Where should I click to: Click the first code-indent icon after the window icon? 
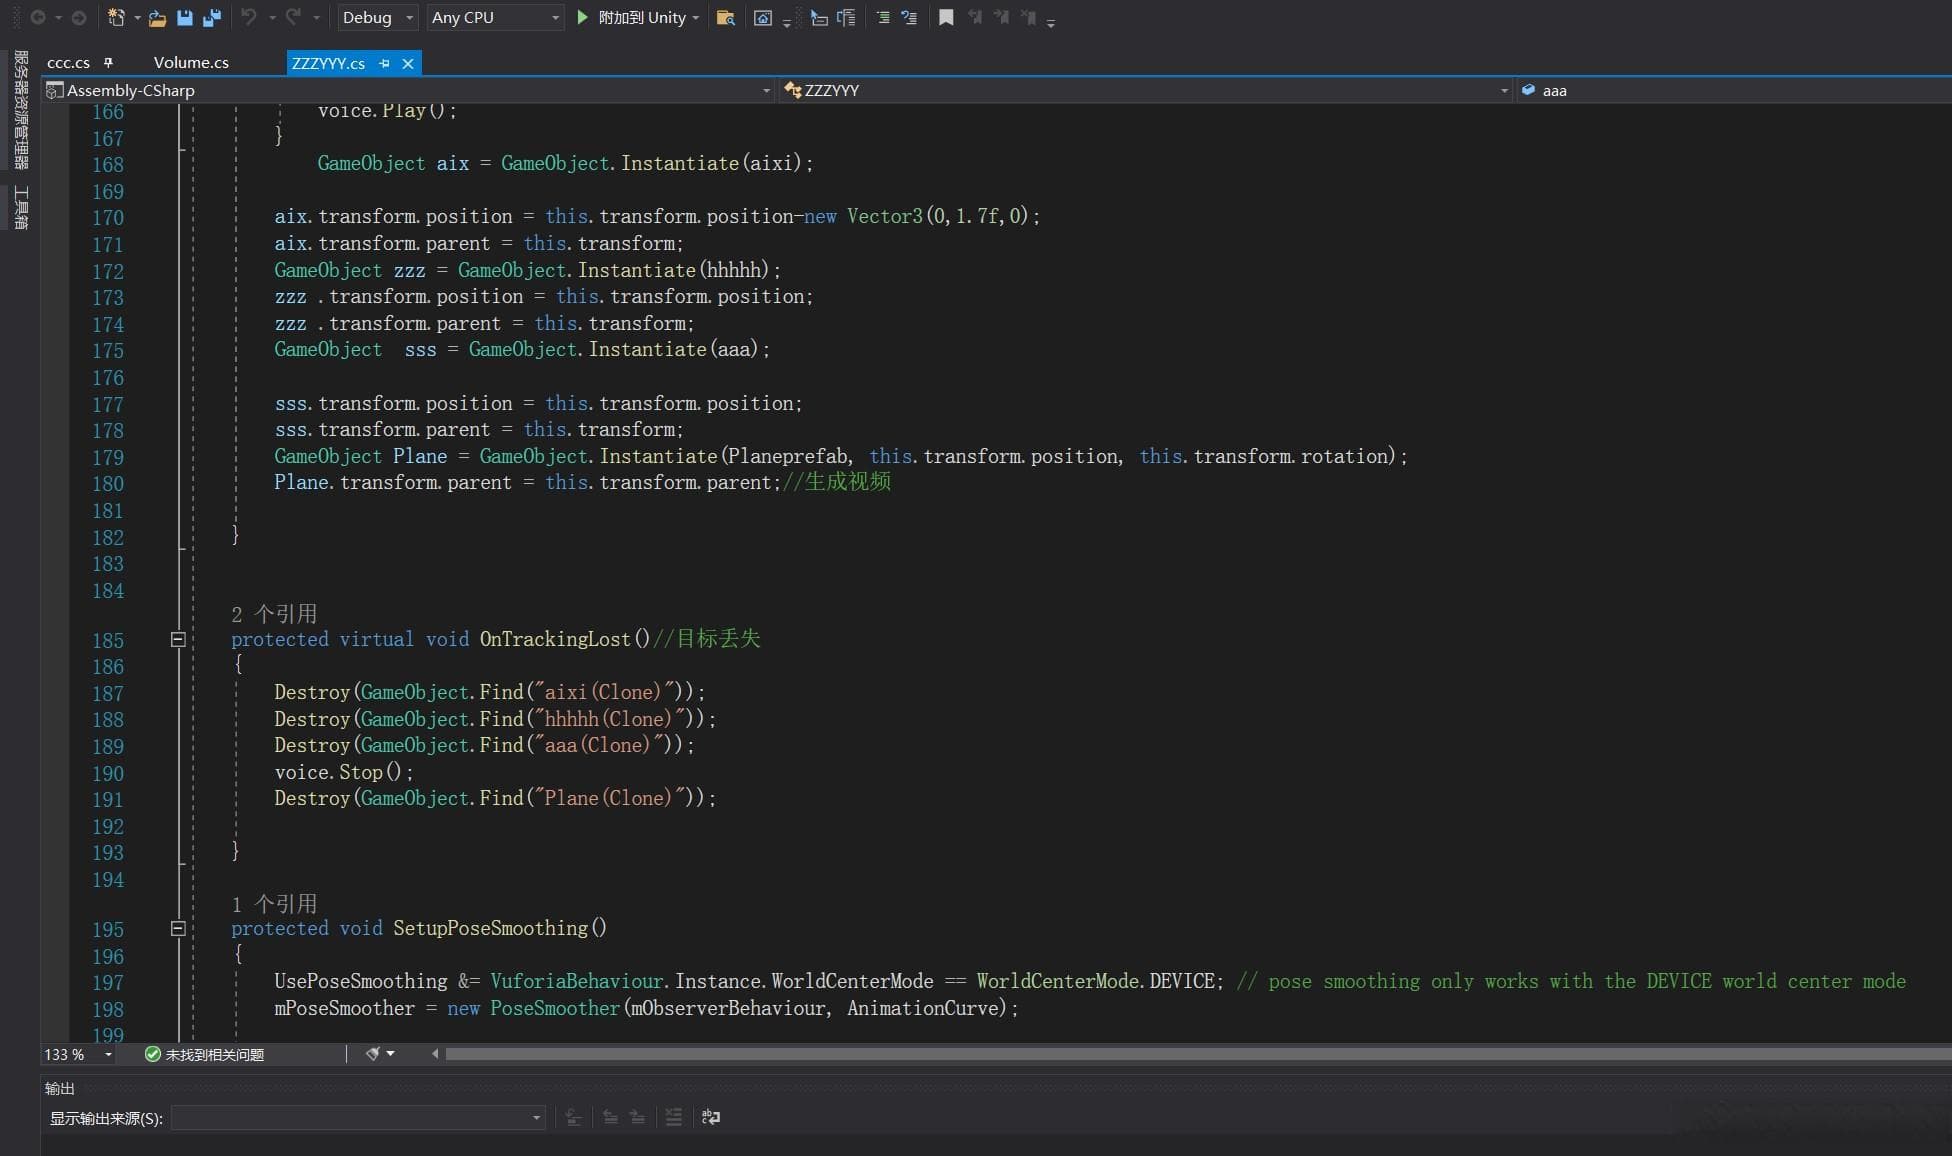click(x=818, y=18)
